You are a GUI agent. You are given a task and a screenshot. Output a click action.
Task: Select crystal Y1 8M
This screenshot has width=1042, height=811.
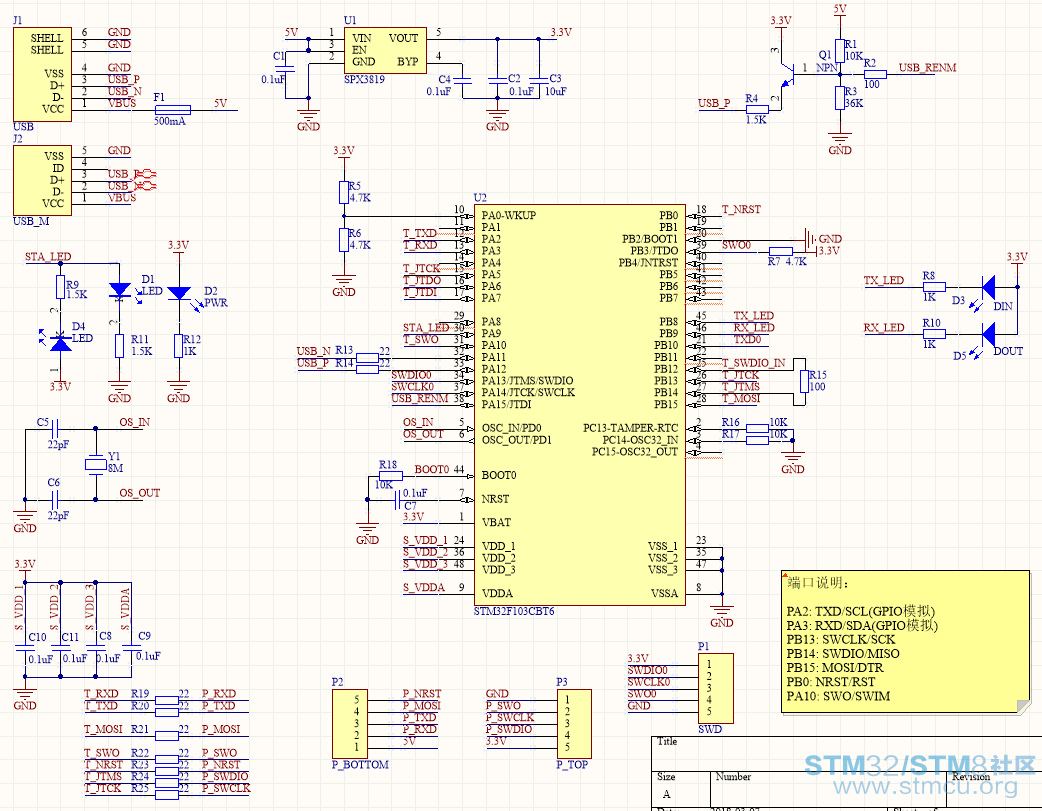pyautogui.click(x=96, y=464)
